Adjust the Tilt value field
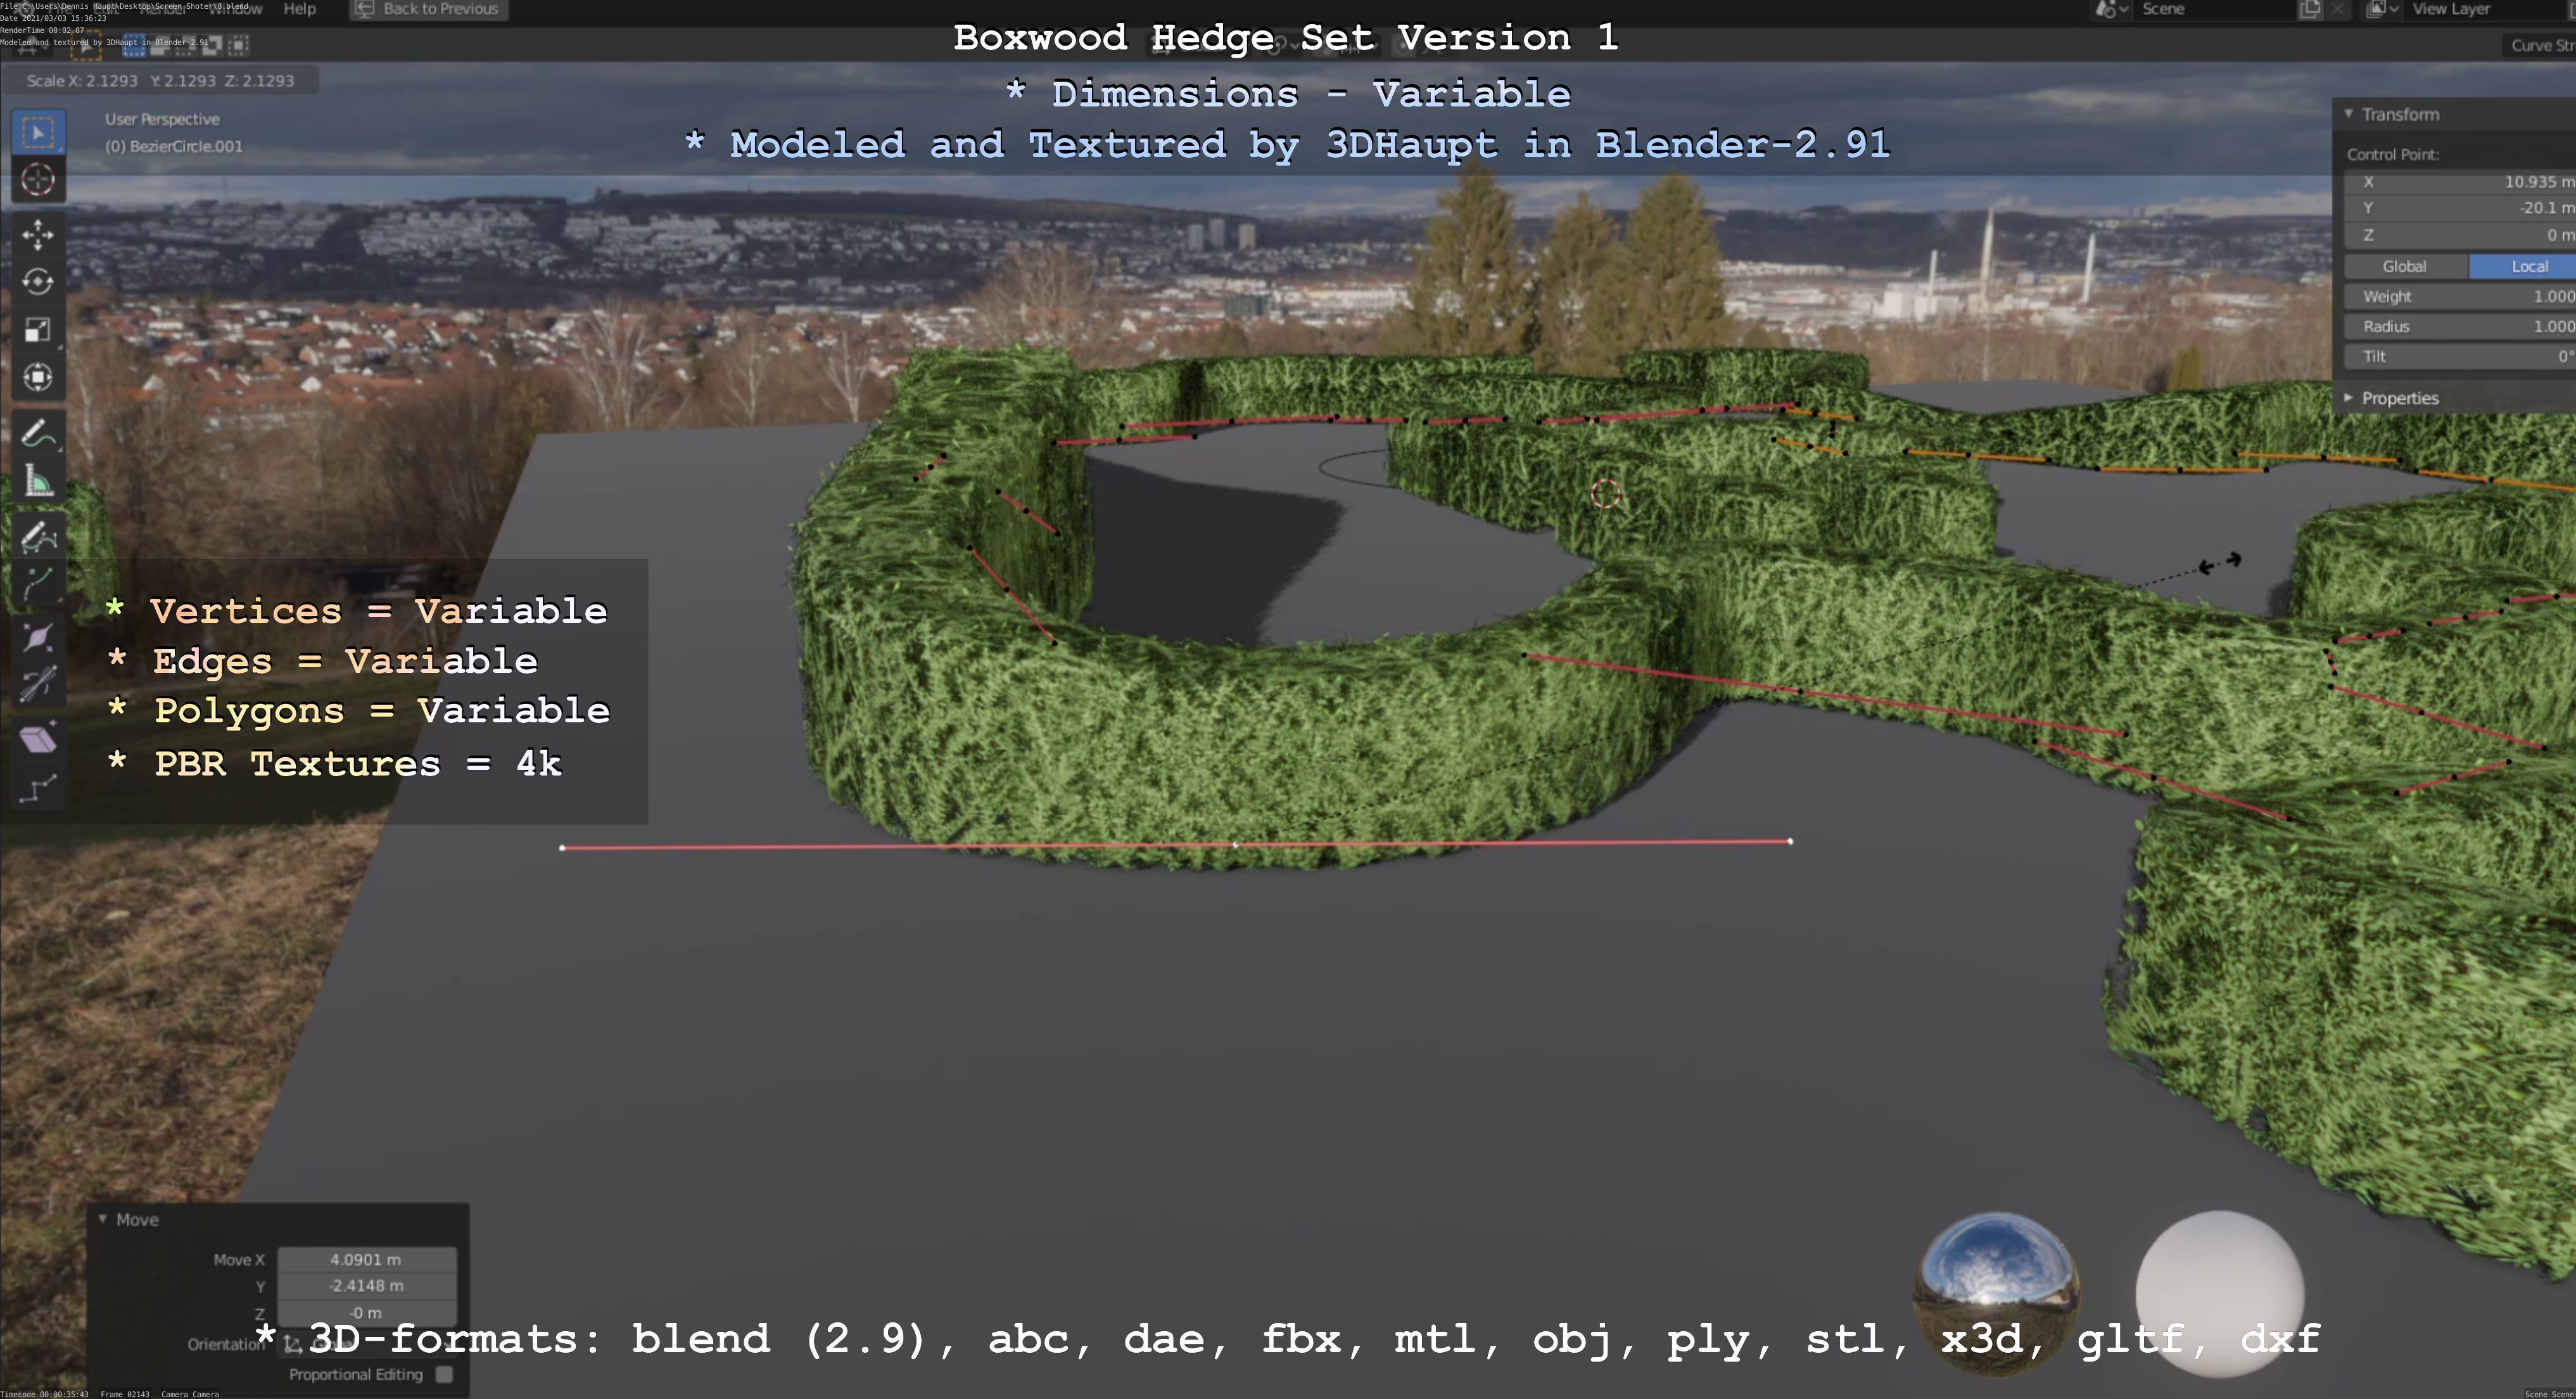This screenshot has height=1399, width=2576. pos(2460,356)
